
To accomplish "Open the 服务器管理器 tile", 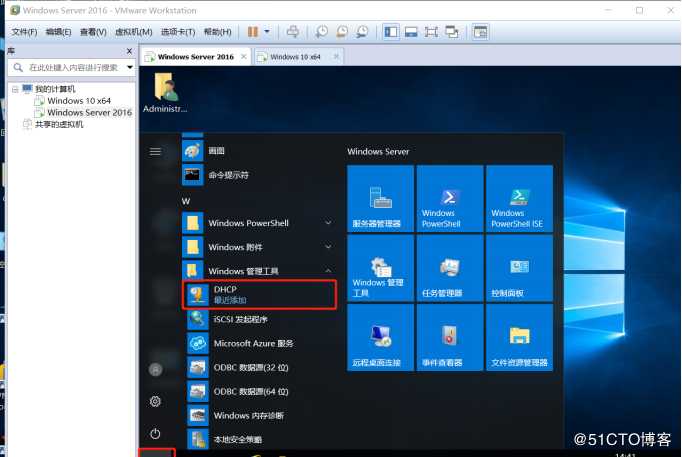I will click(380, 198).
